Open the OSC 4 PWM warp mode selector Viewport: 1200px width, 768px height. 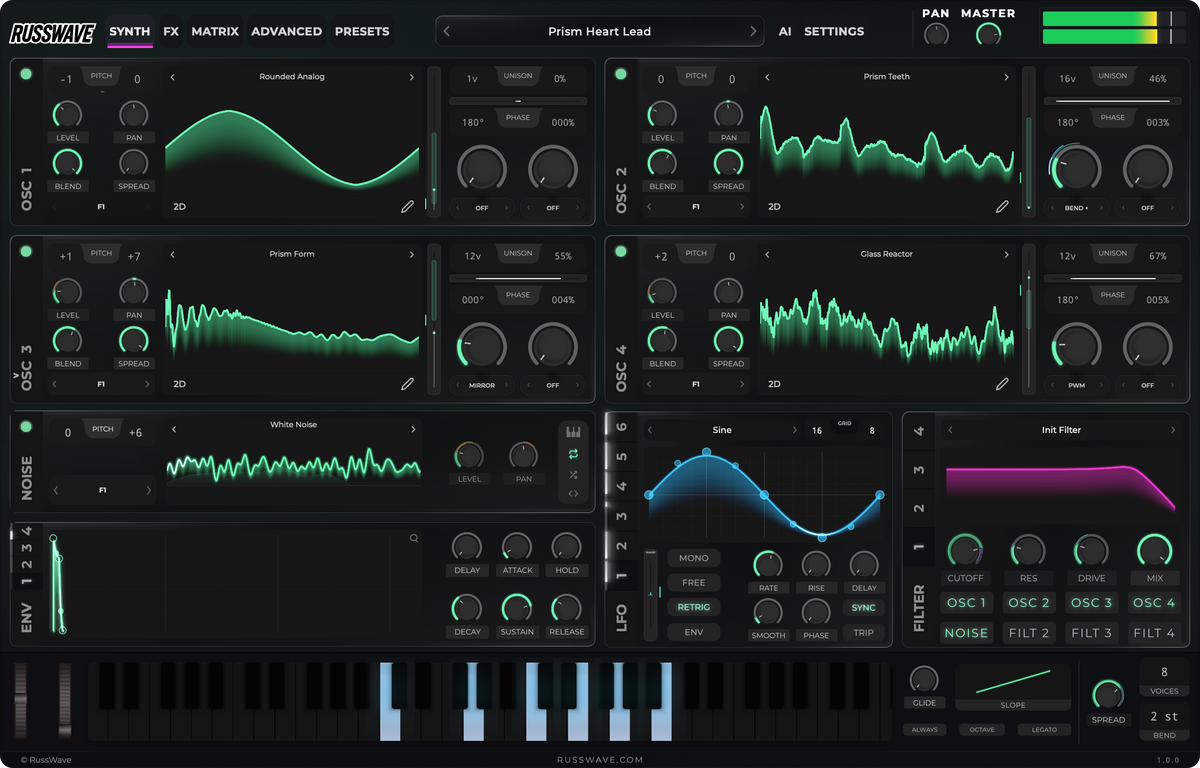[x=1077, y=385]
